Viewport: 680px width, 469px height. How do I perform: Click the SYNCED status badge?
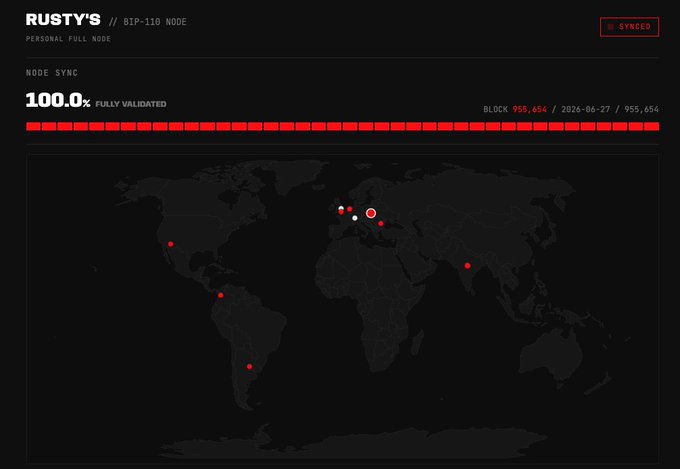coord(629,27)
